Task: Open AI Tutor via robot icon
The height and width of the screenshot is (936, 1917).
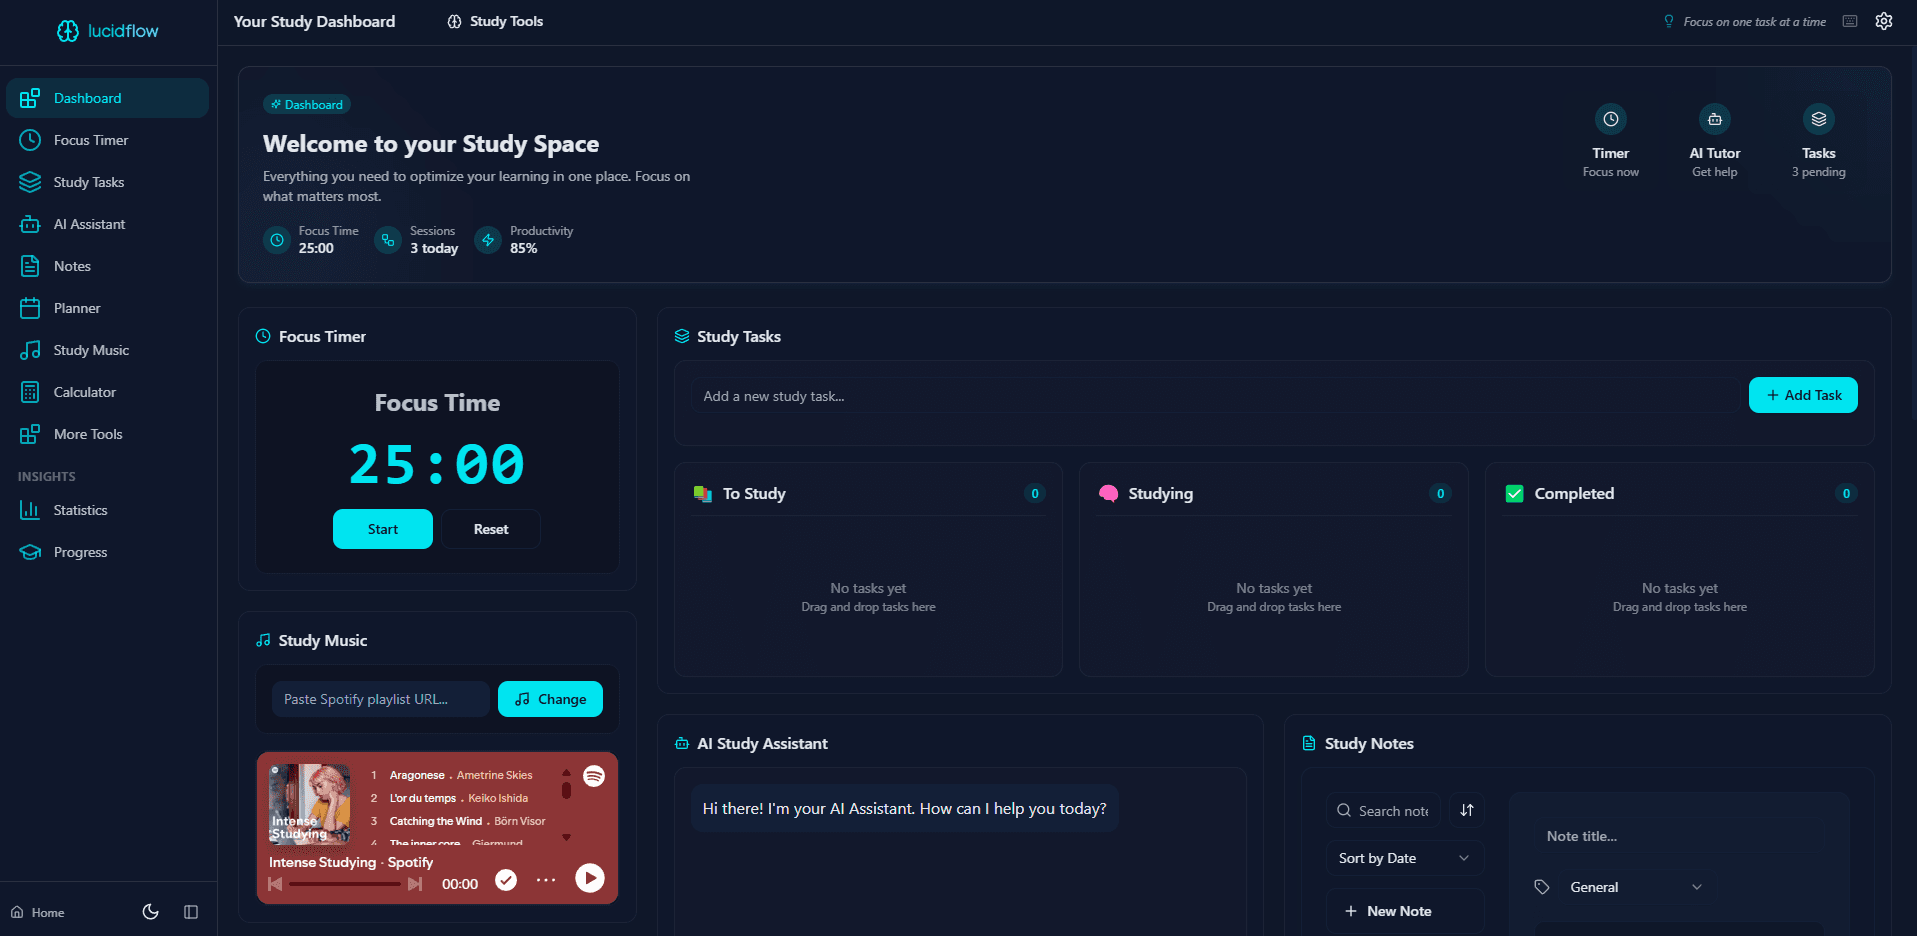Action: 1714,119
